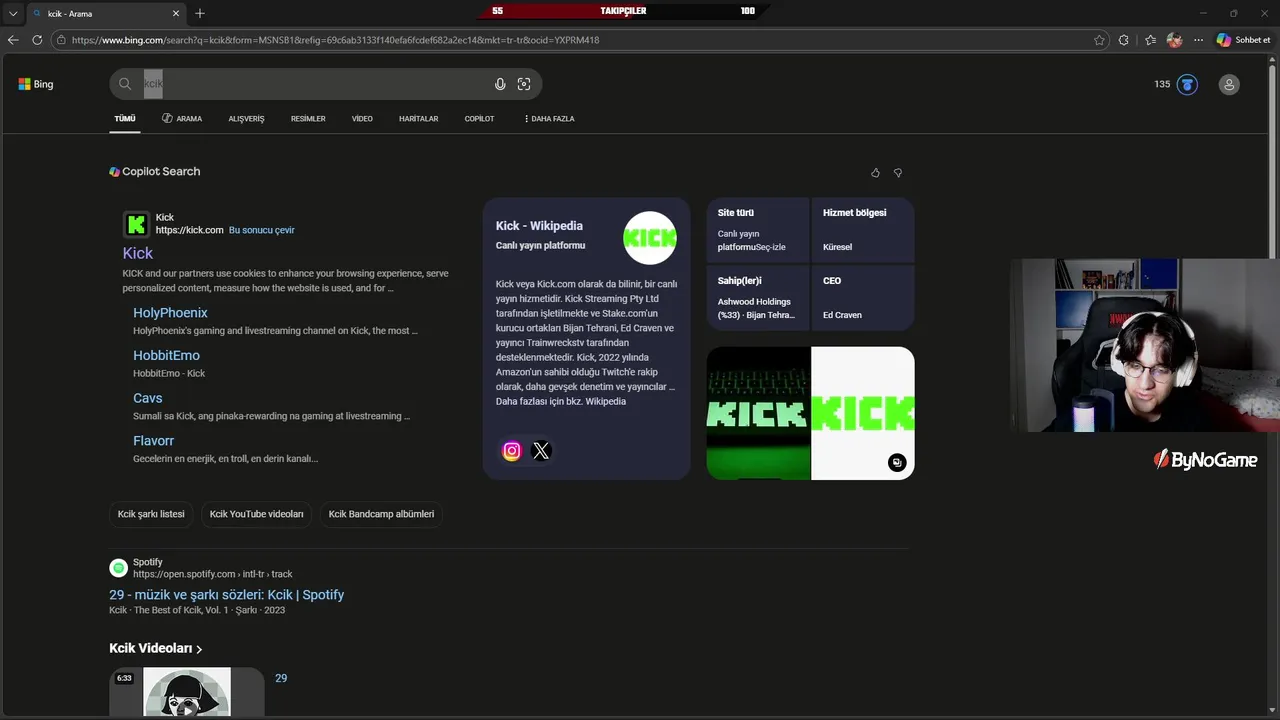
Task: Open the tab list chevron in the title bar
Action: (13, 13)
